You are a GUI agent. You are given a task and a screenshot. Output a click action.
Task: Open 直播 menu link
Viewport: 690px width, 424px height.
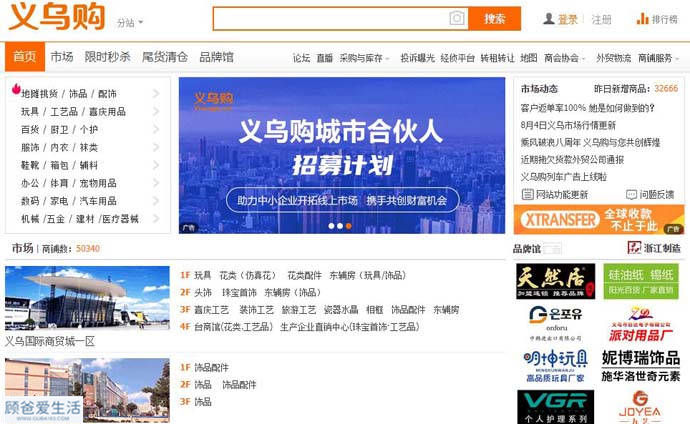click(325, 58)
